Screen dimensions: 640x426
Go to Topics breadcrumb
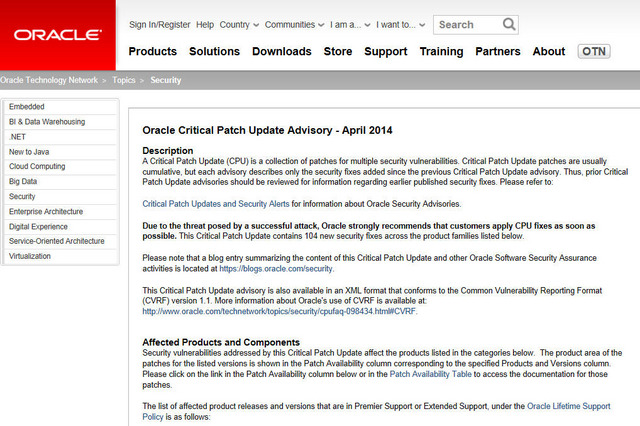point(124,80)
